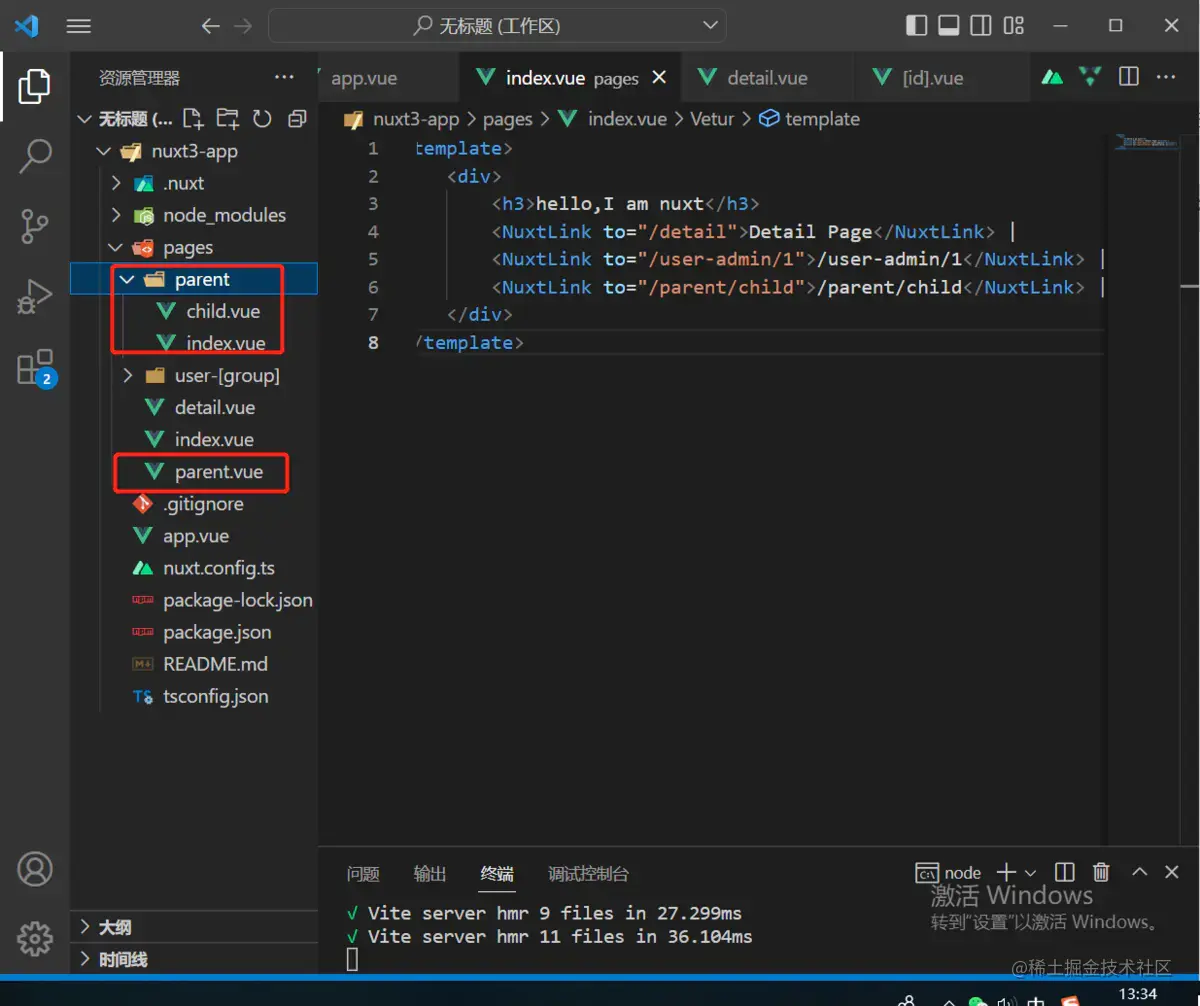Click the New File icon in explorer
The width and height of the screenshot is (1200, 1006).
coord(193,119)
